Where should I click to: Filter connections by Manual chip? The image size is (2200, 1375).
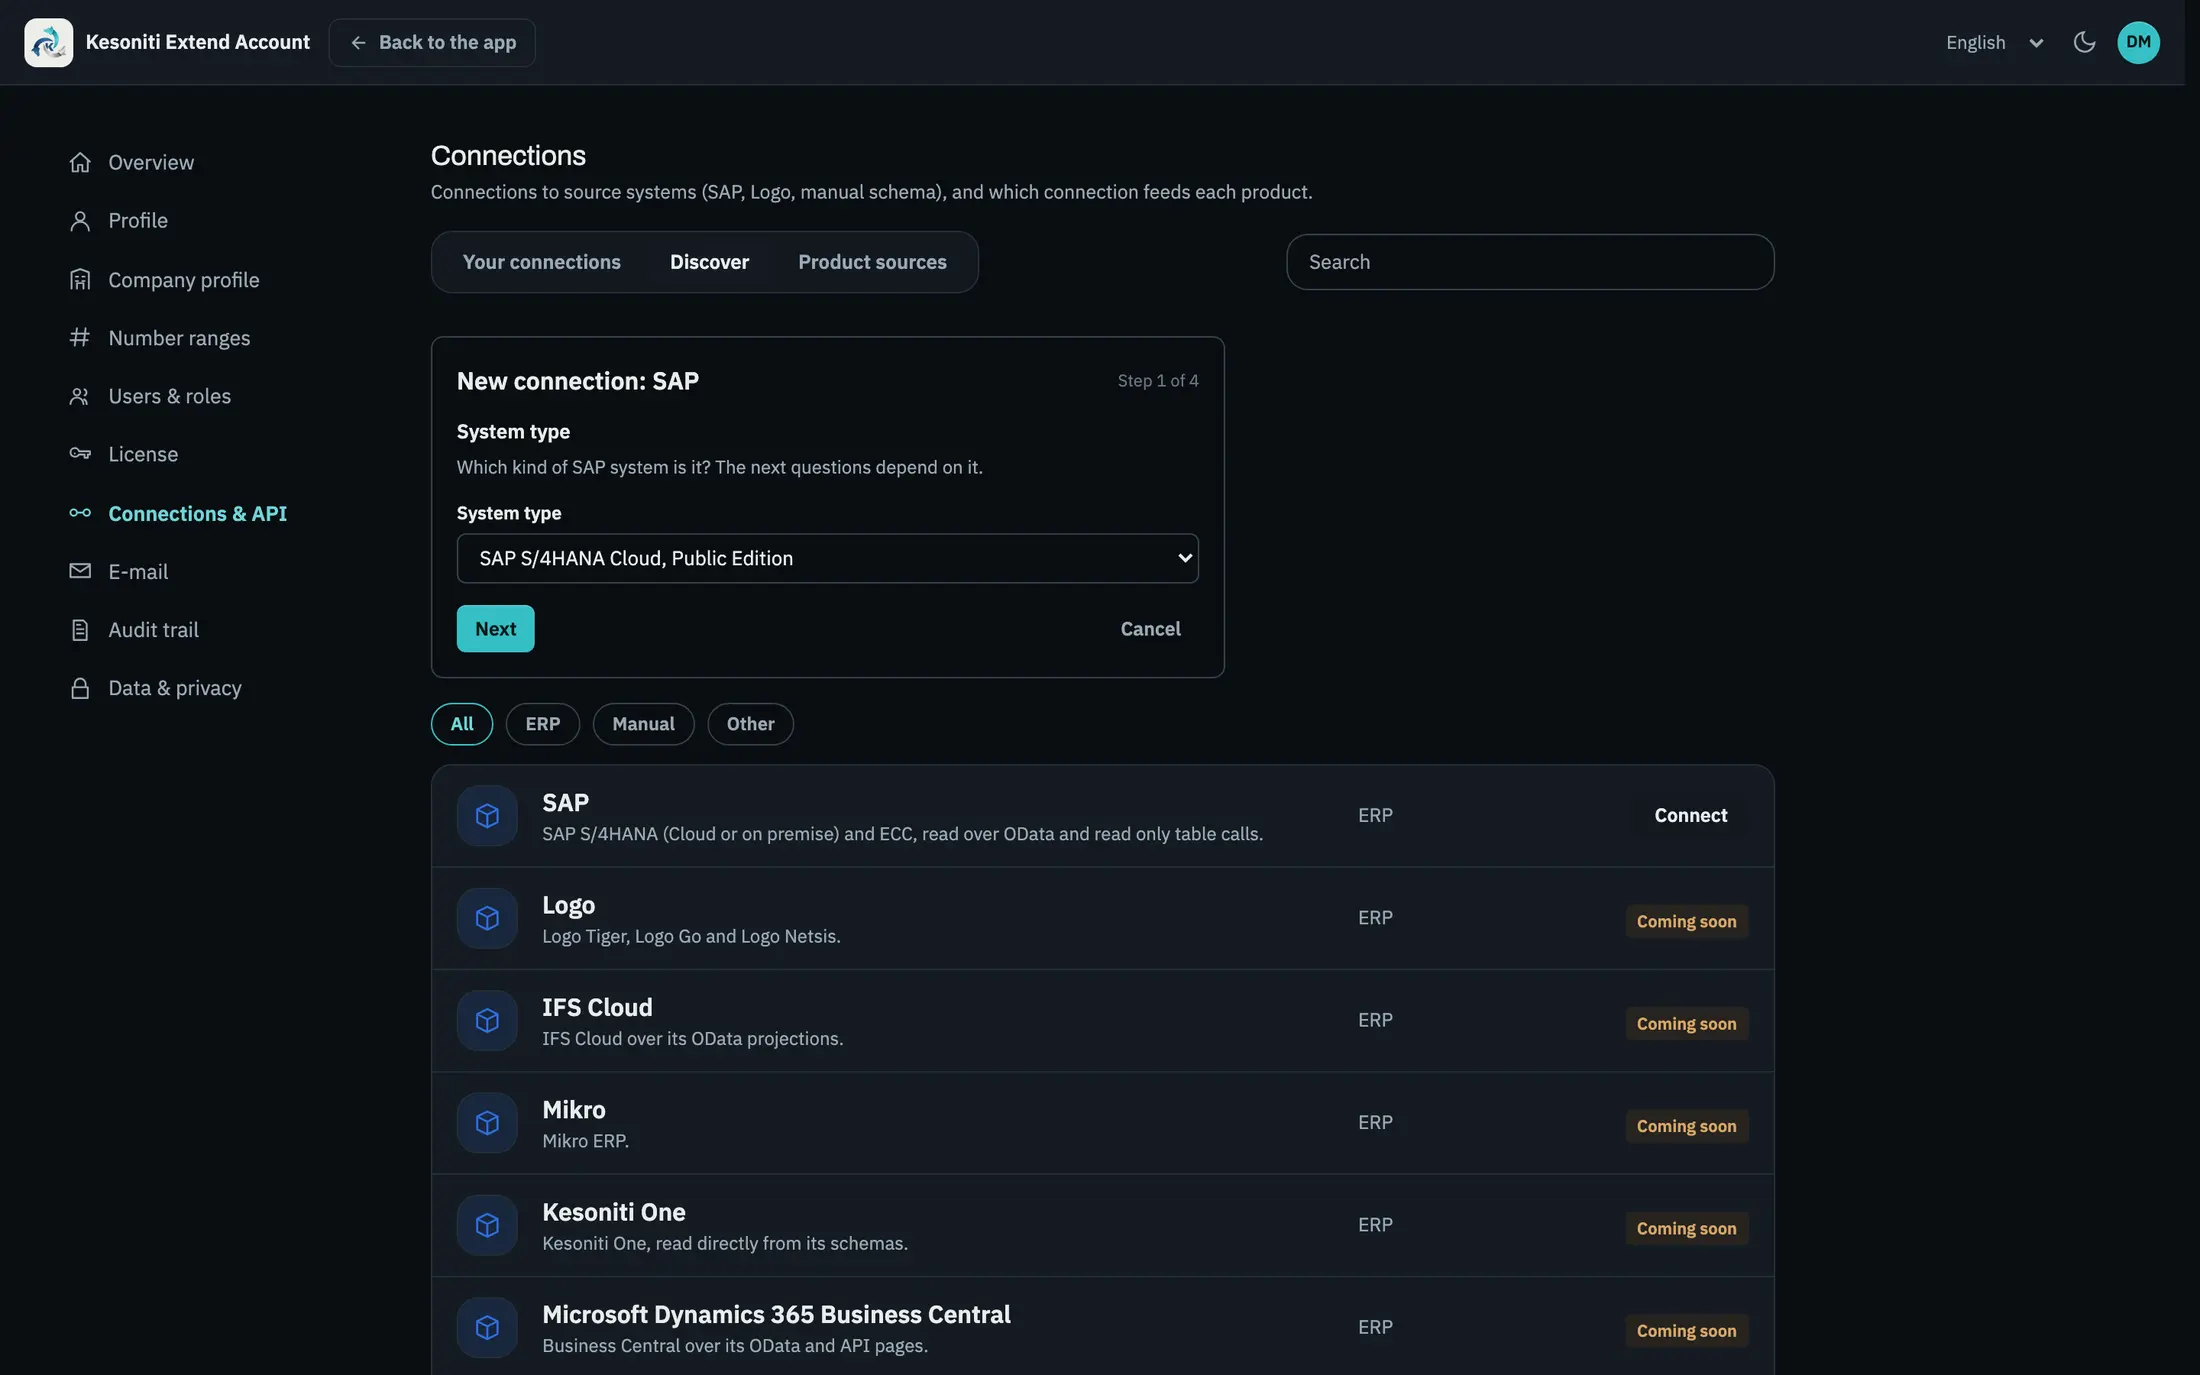643,724
